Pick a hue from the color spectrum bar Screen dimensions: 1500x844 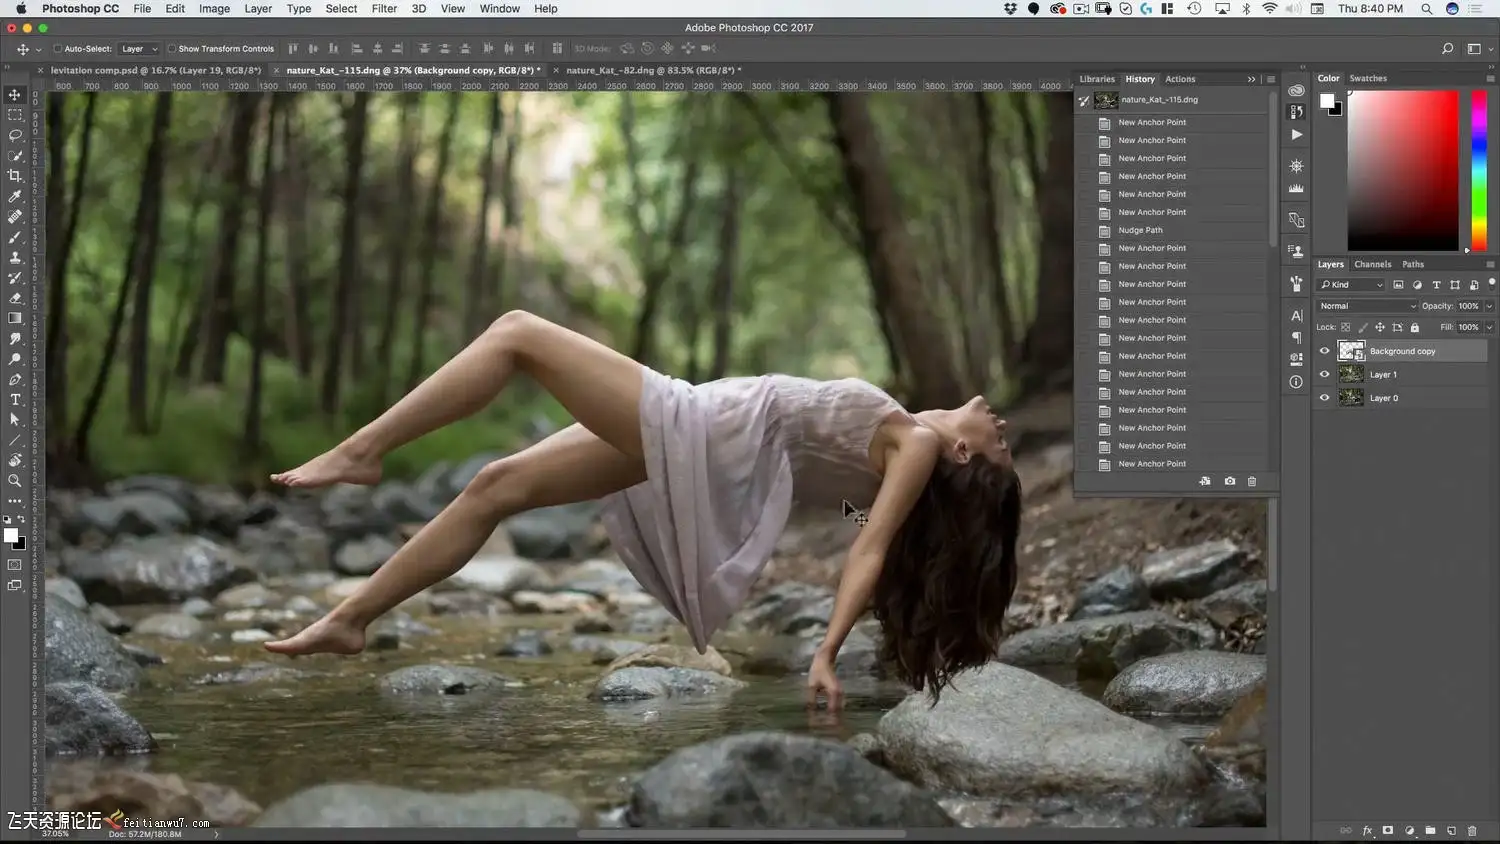[x=1479, y=170]
